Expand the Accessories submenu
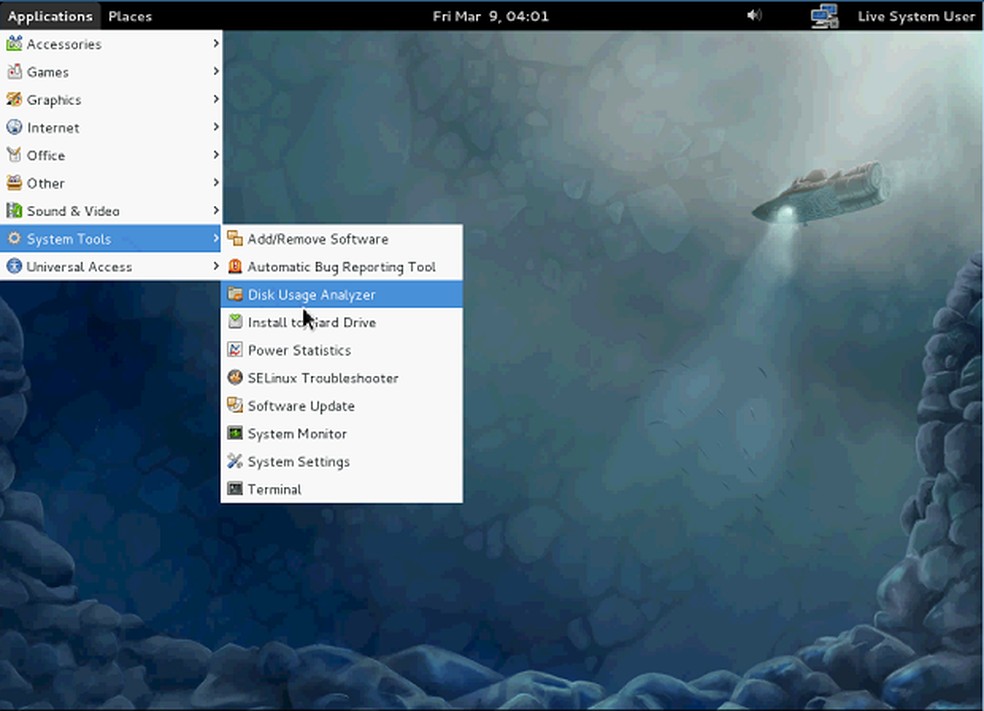Screen dimensions: 984x711 [x=62, y=44]
